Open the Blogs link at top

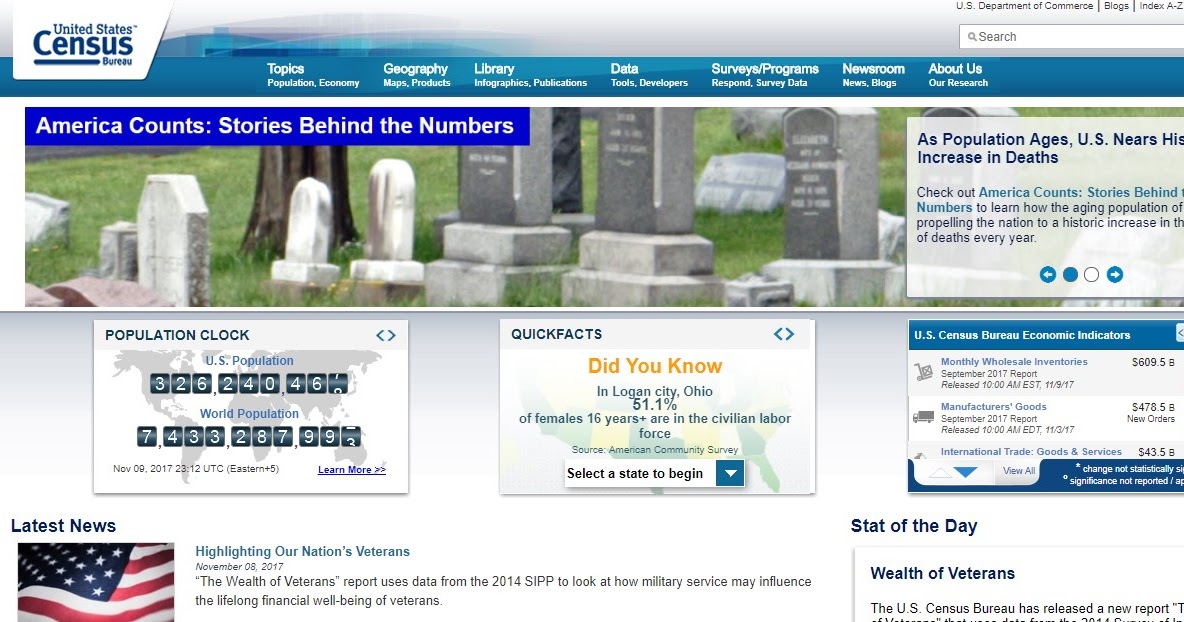point(1116,5)
